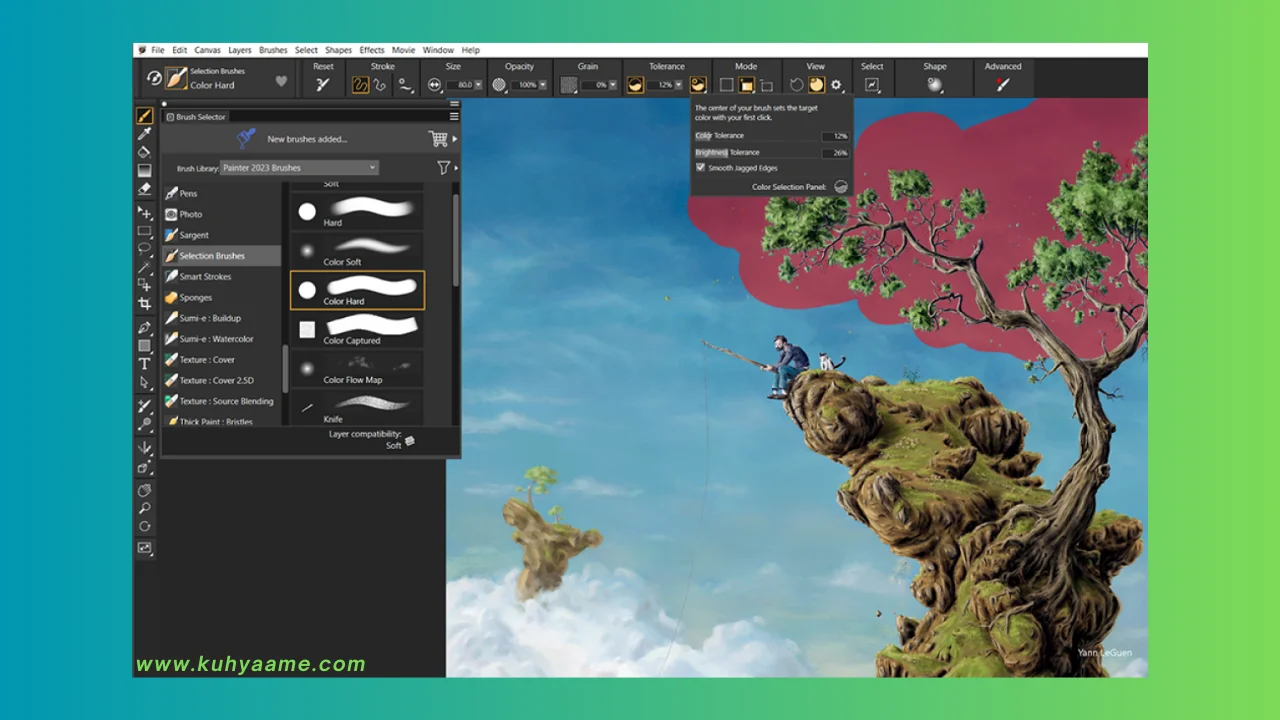Image resolution: width=1280 pixels, height=720 pixels.
Task: Choose the Pen shape tool
Action: (x=144, y=327)
